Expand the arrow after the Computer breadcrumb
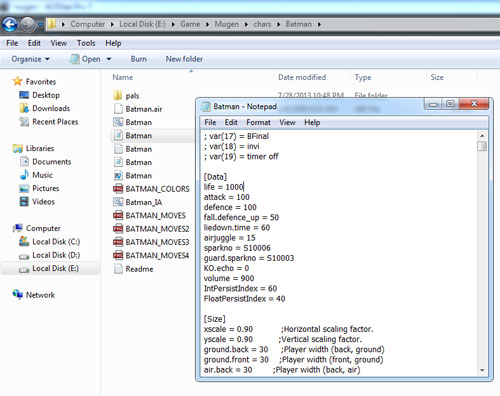This screenshot has width=500, height=396. 112,24
